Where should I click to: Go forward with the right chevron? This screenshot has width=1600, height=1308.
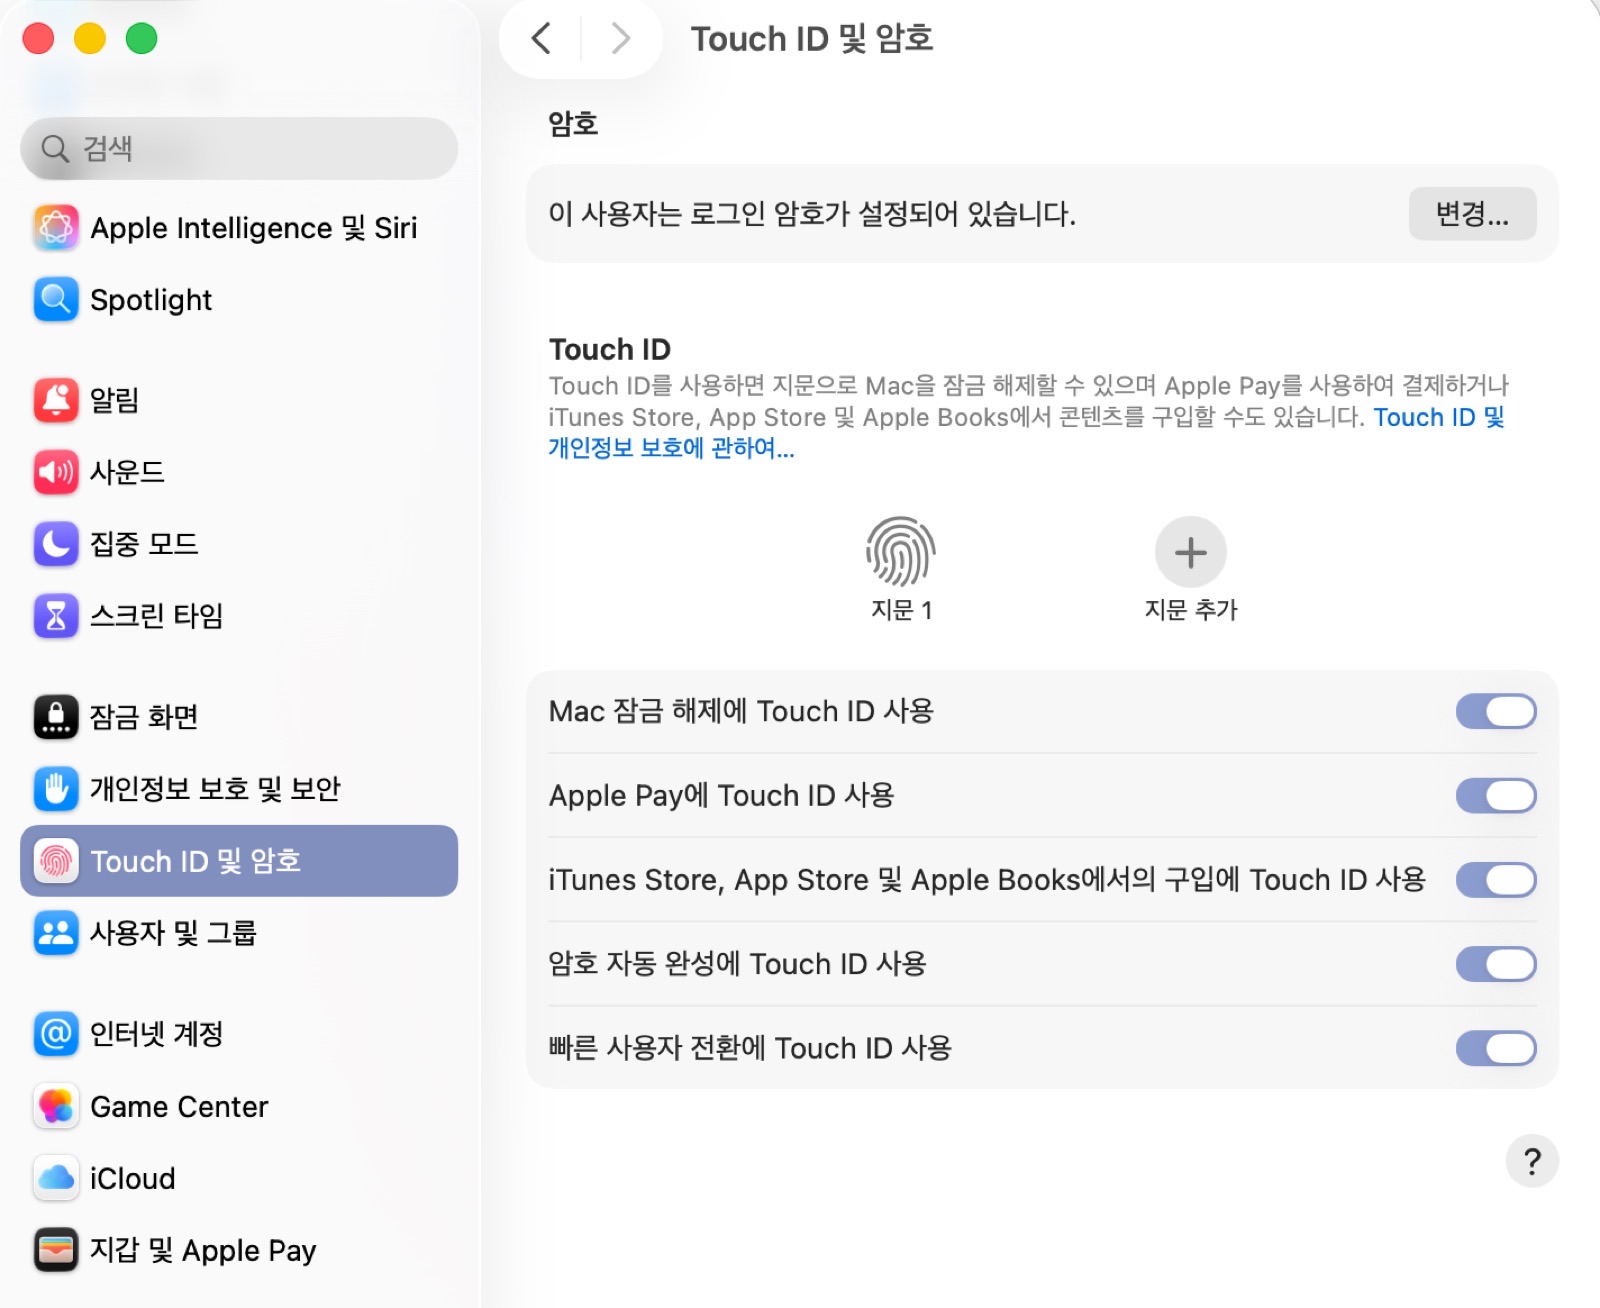pos(621,39)
